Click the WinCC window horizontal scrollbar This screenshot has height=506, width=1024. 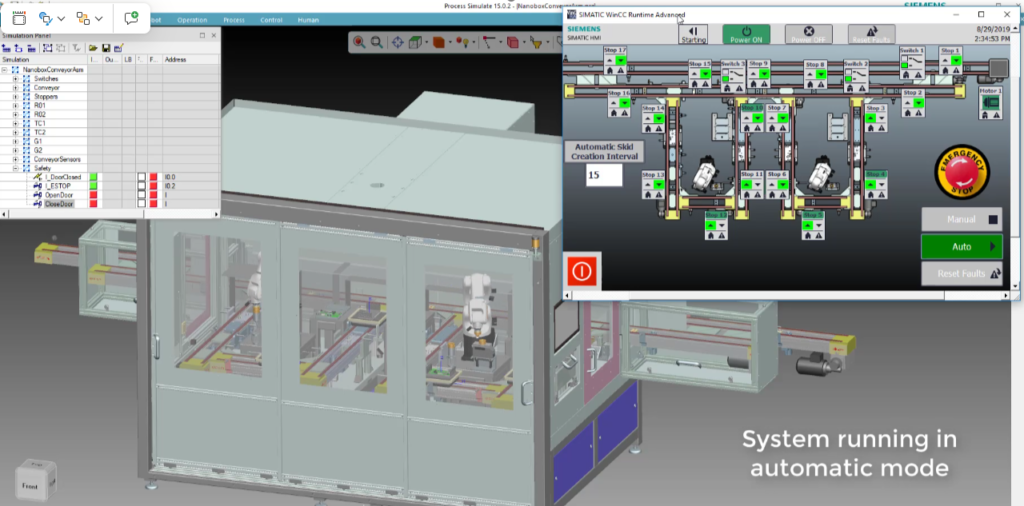tap(787, 296)
